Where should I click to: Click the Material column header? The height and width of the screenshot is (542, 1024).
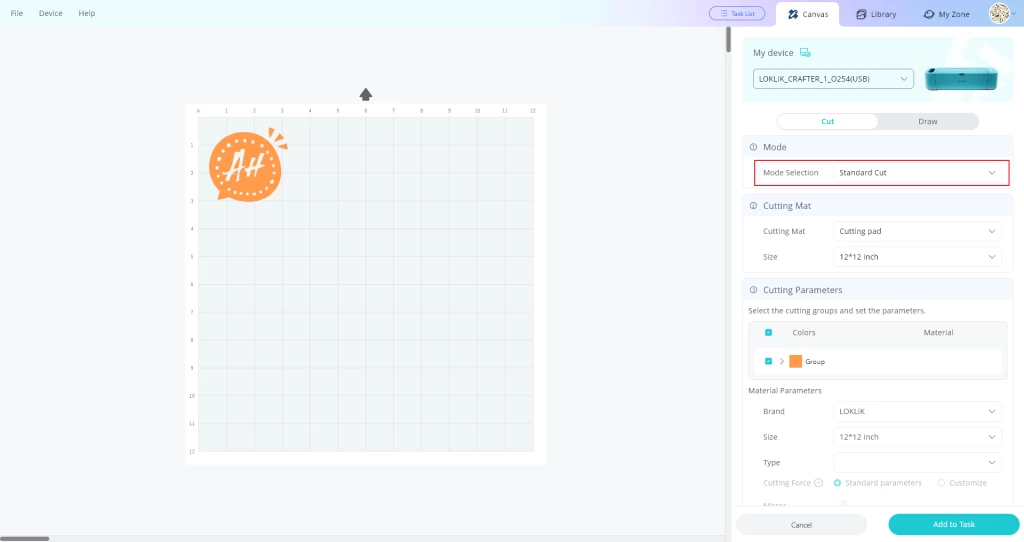tap(938, 332)
